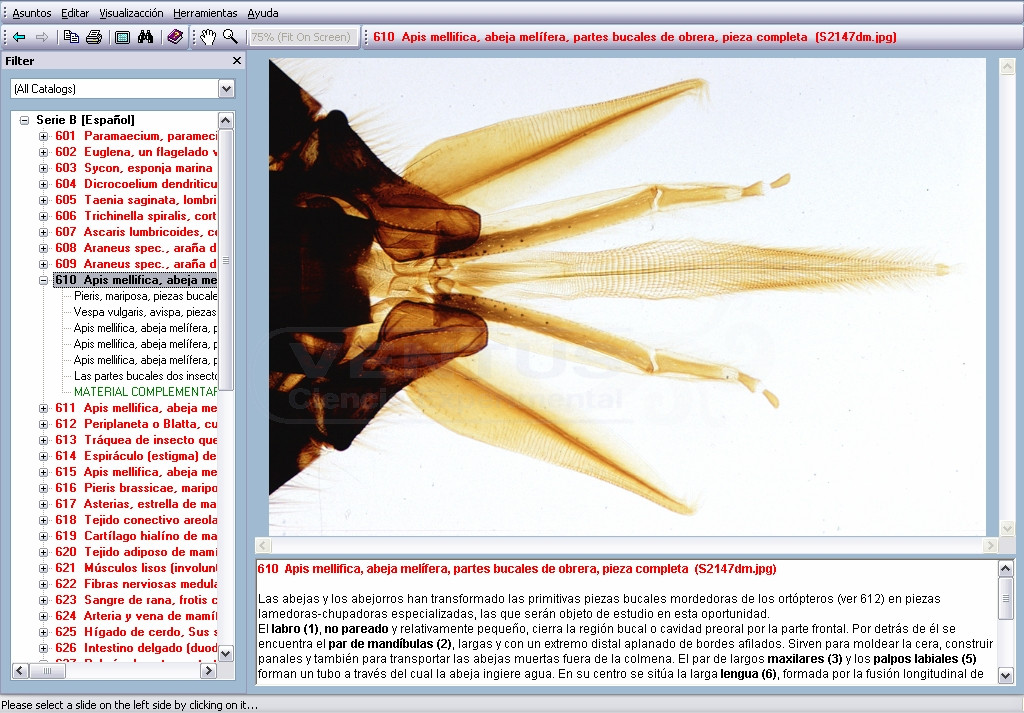Image resolution: width=1024 pixels, height=713 pixels.
Task: Close the Filter panel
Action: pyautogui.click(x=236, y=60)
